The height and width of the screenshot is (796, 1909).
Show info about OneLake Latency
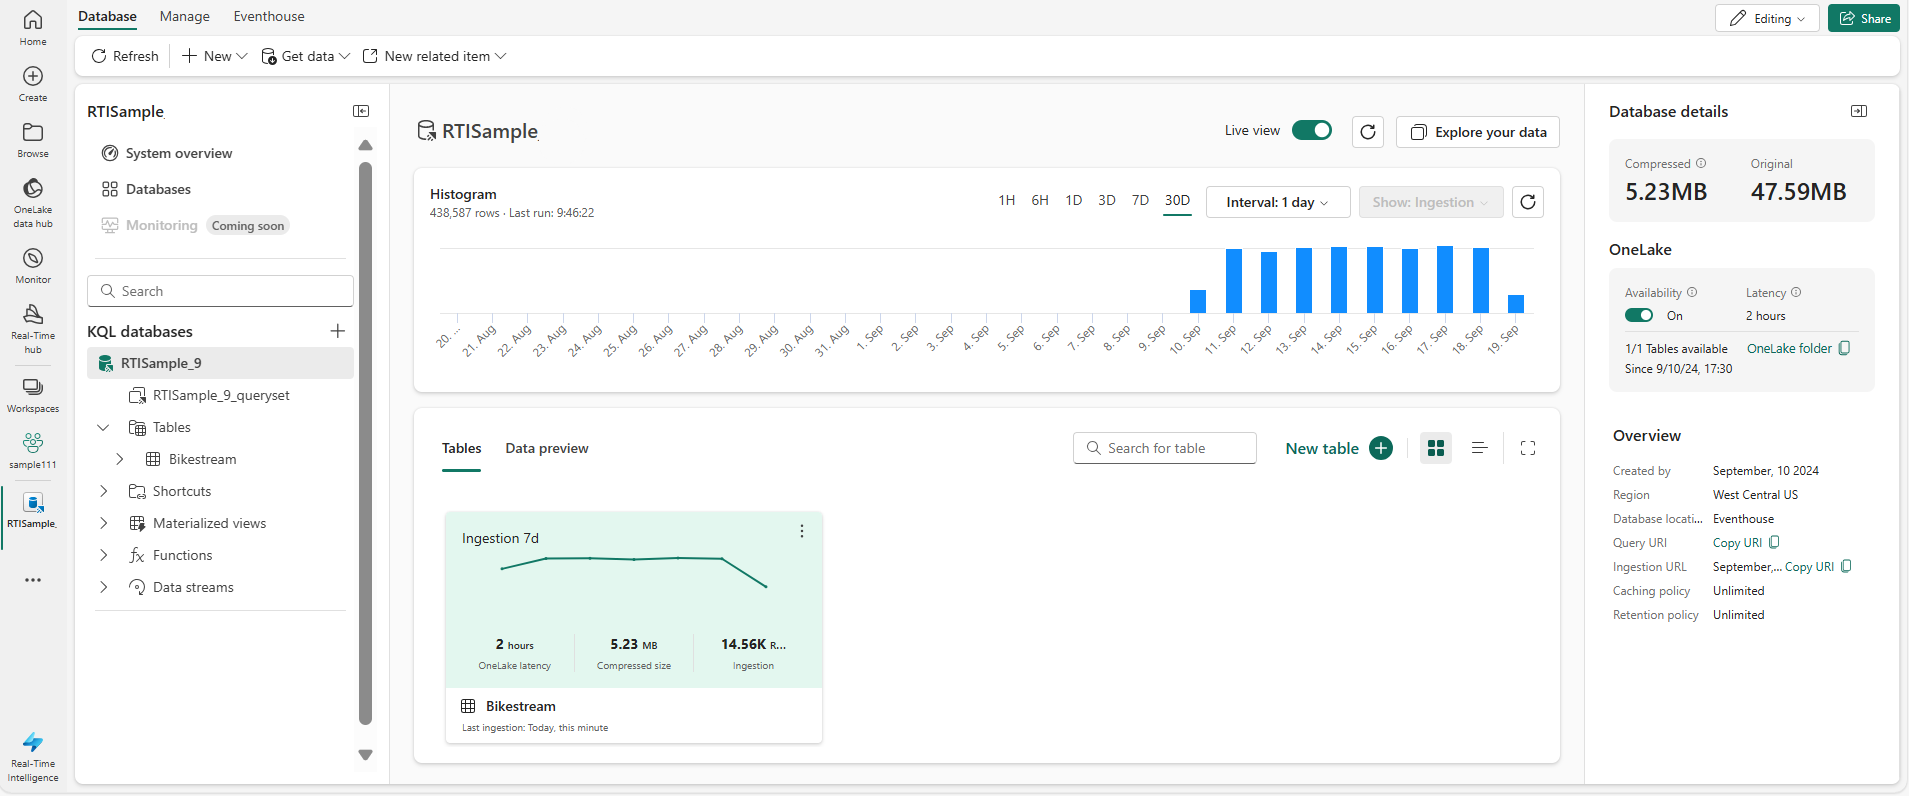(1796, 292)
